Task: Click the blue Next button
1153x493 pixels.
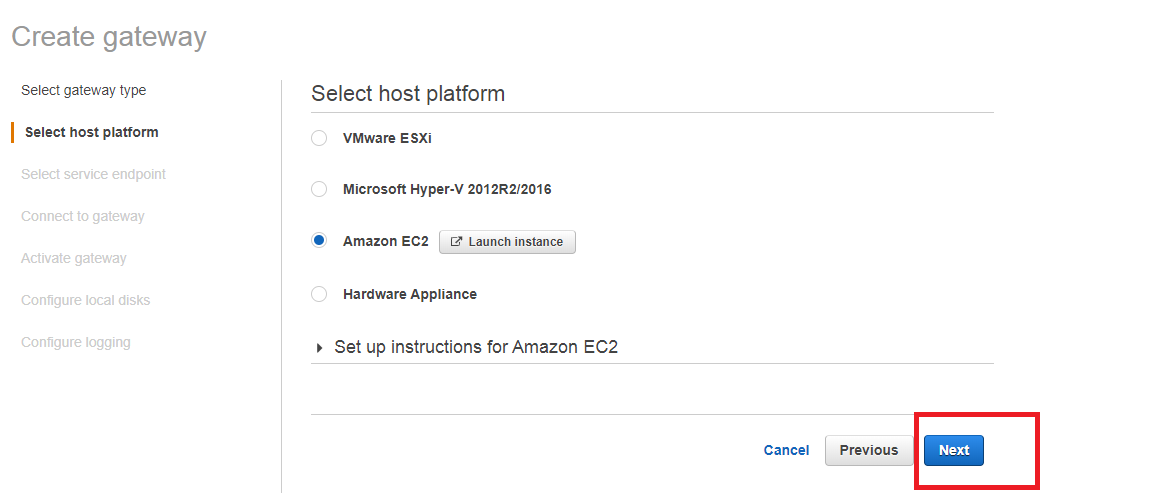Action: [953, 450]
